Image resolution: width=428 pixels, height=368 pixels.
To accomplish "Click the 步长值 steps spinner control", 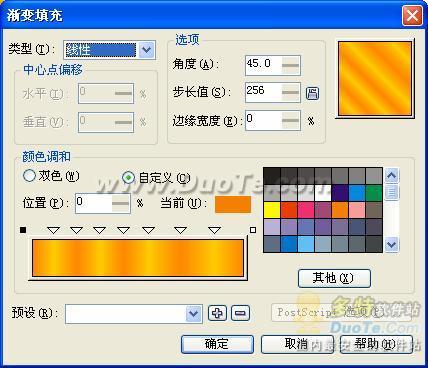I will click(x=290, y=93).
